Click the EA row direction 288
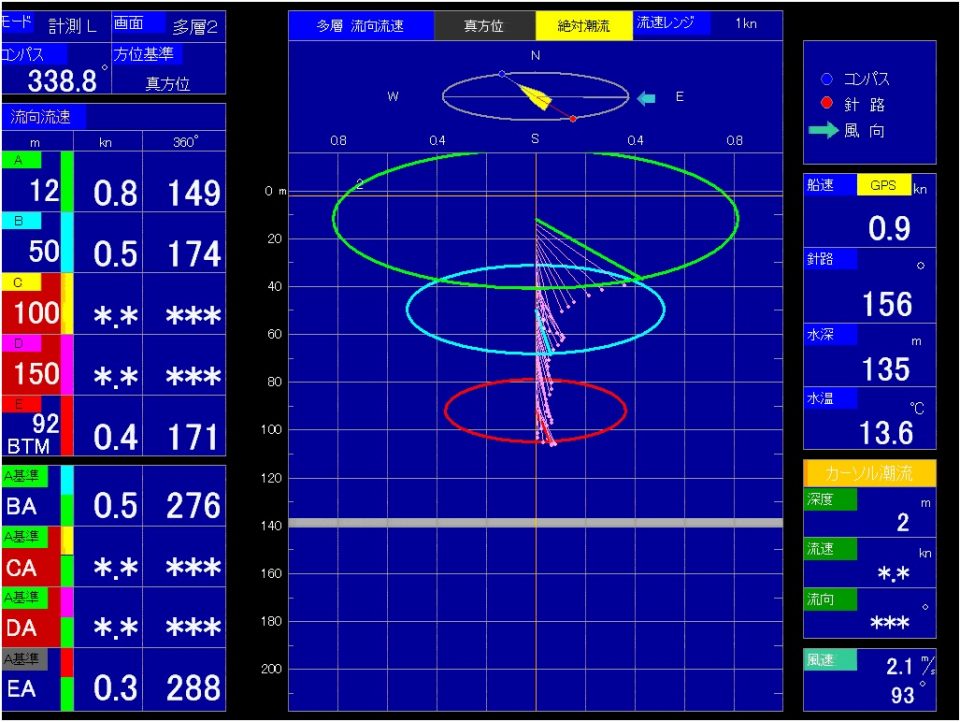The width and height of the screenshot is (960, 722). 193,688
